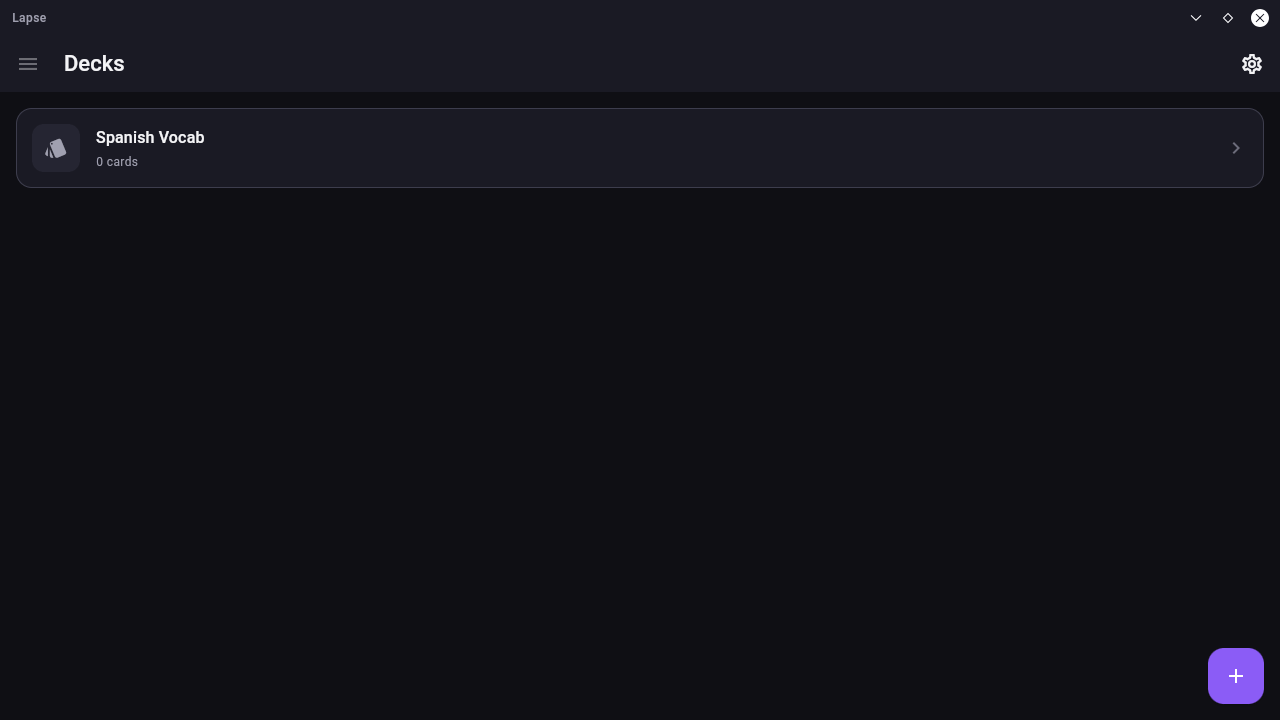This screenshot has width=1280, height=720.
Task: Click blank header space beside Decks title
Action: pyautogui.click(x=680, y=64)
